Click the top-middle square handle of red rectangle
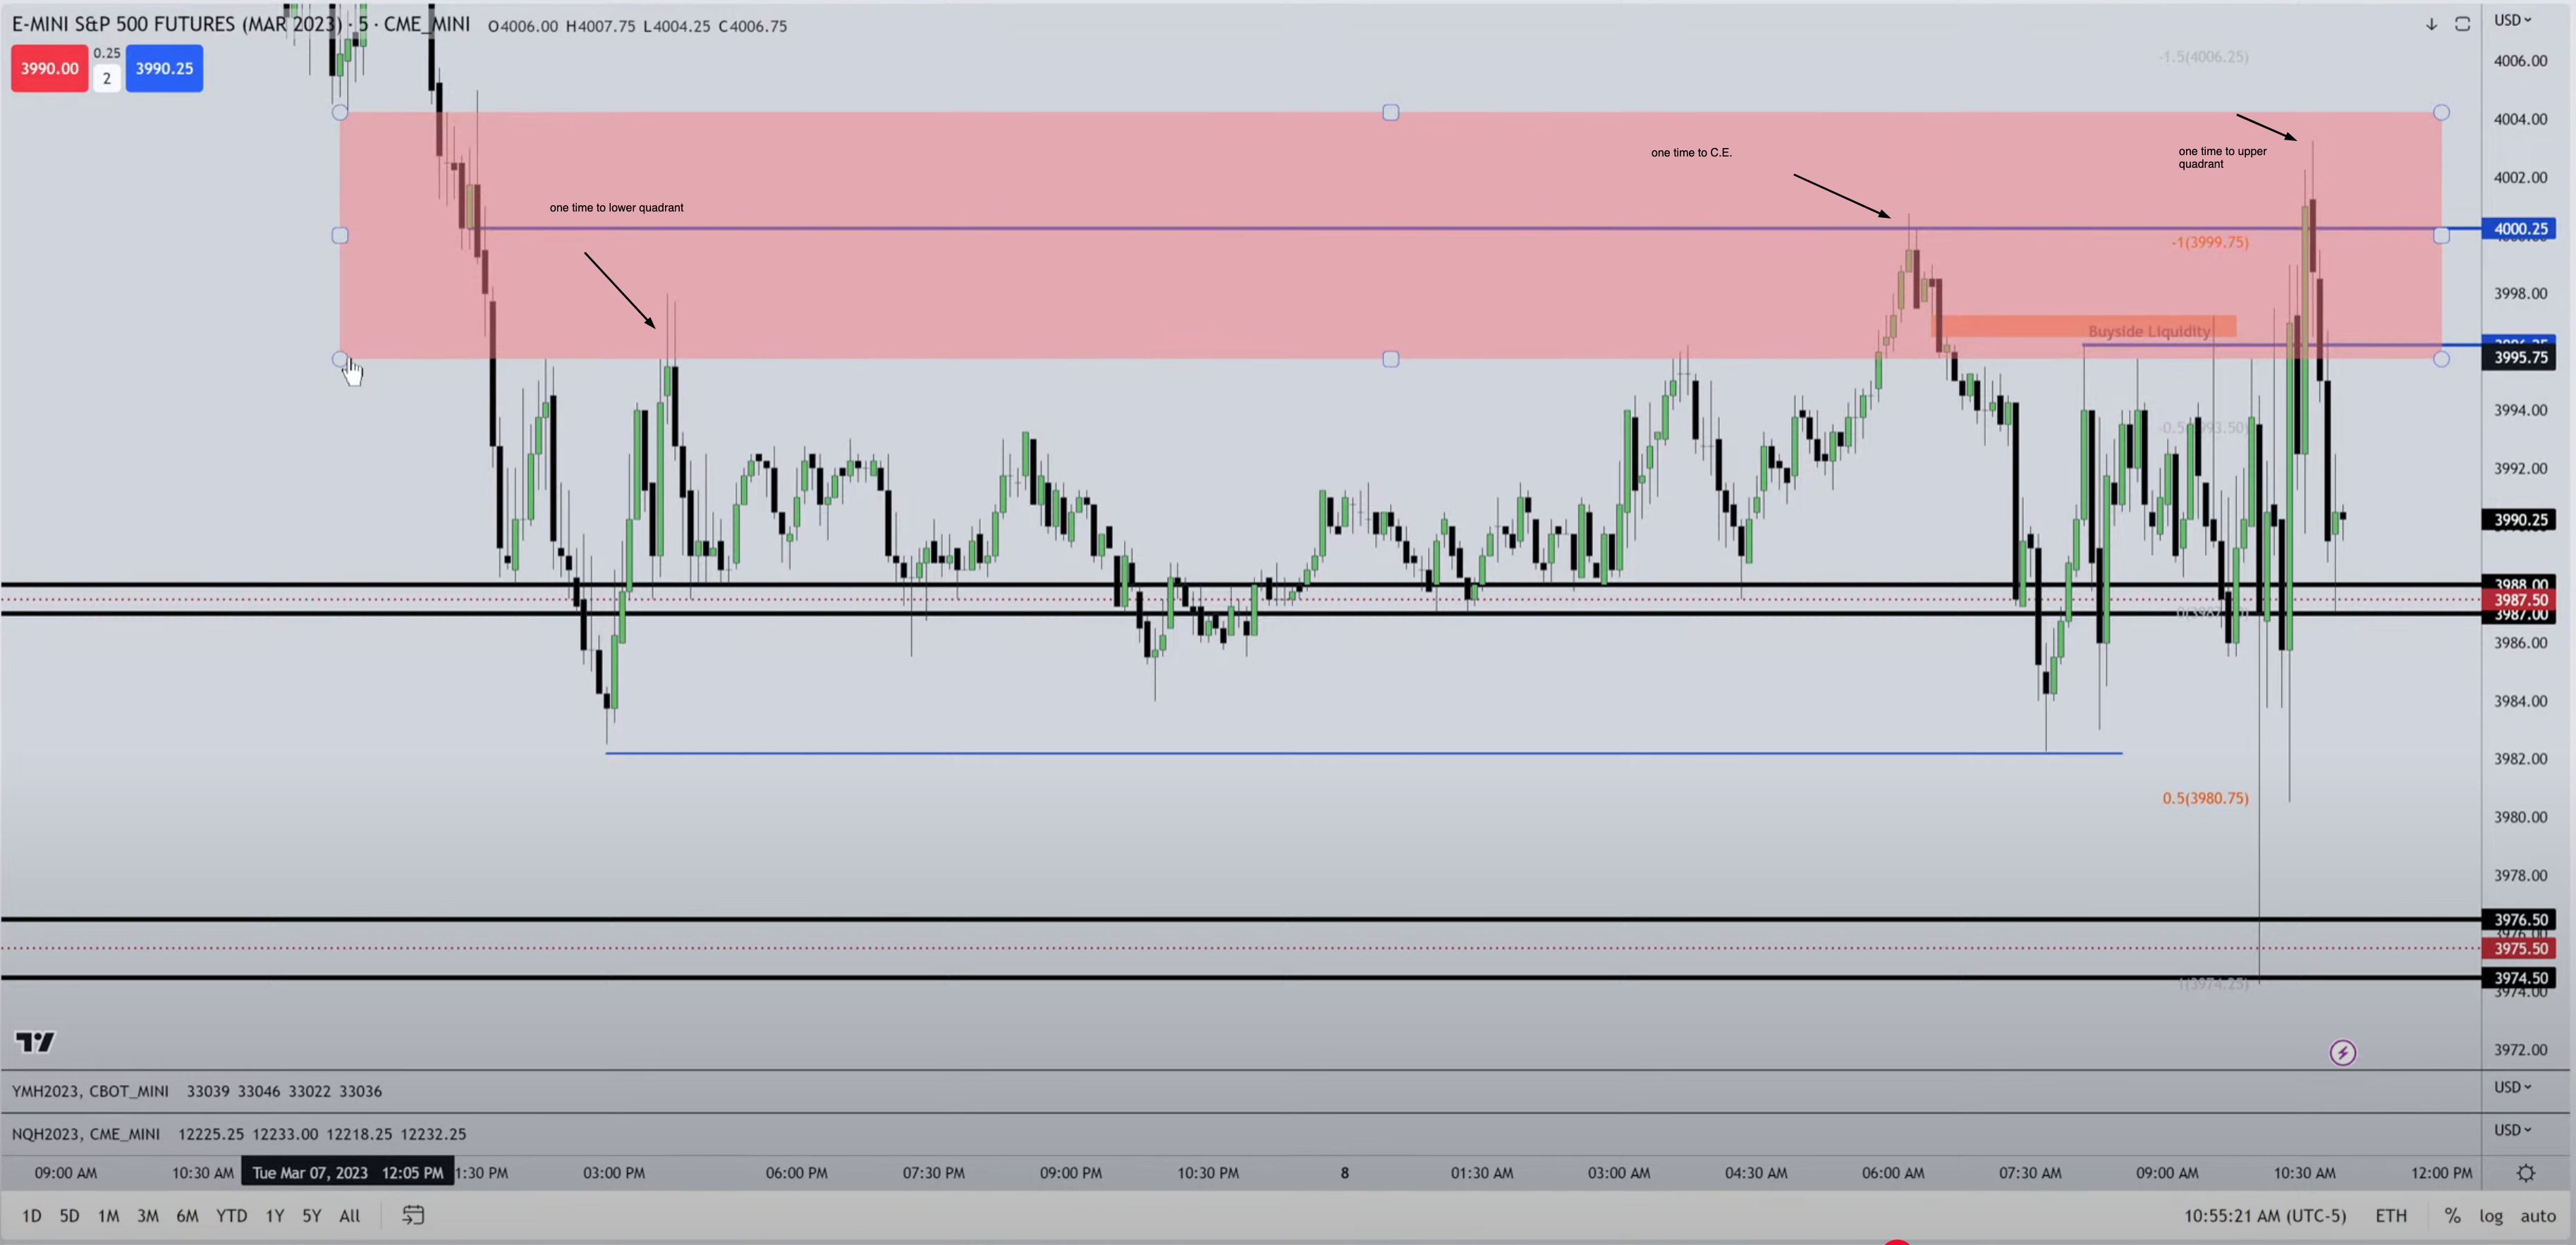The image size is (2576, 1245). pos(1391,113)
